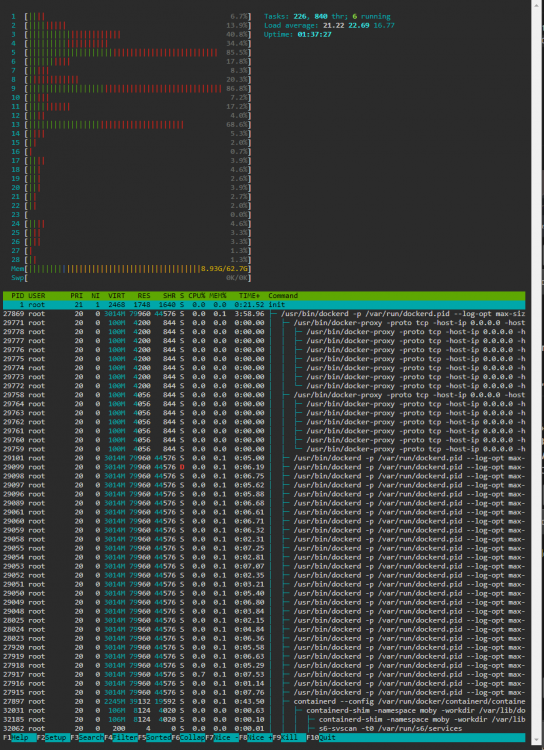Viewport: 544px width, 750px height.
Task: Sort by the TIME+ column header
Action: click(x=249, y=296)
